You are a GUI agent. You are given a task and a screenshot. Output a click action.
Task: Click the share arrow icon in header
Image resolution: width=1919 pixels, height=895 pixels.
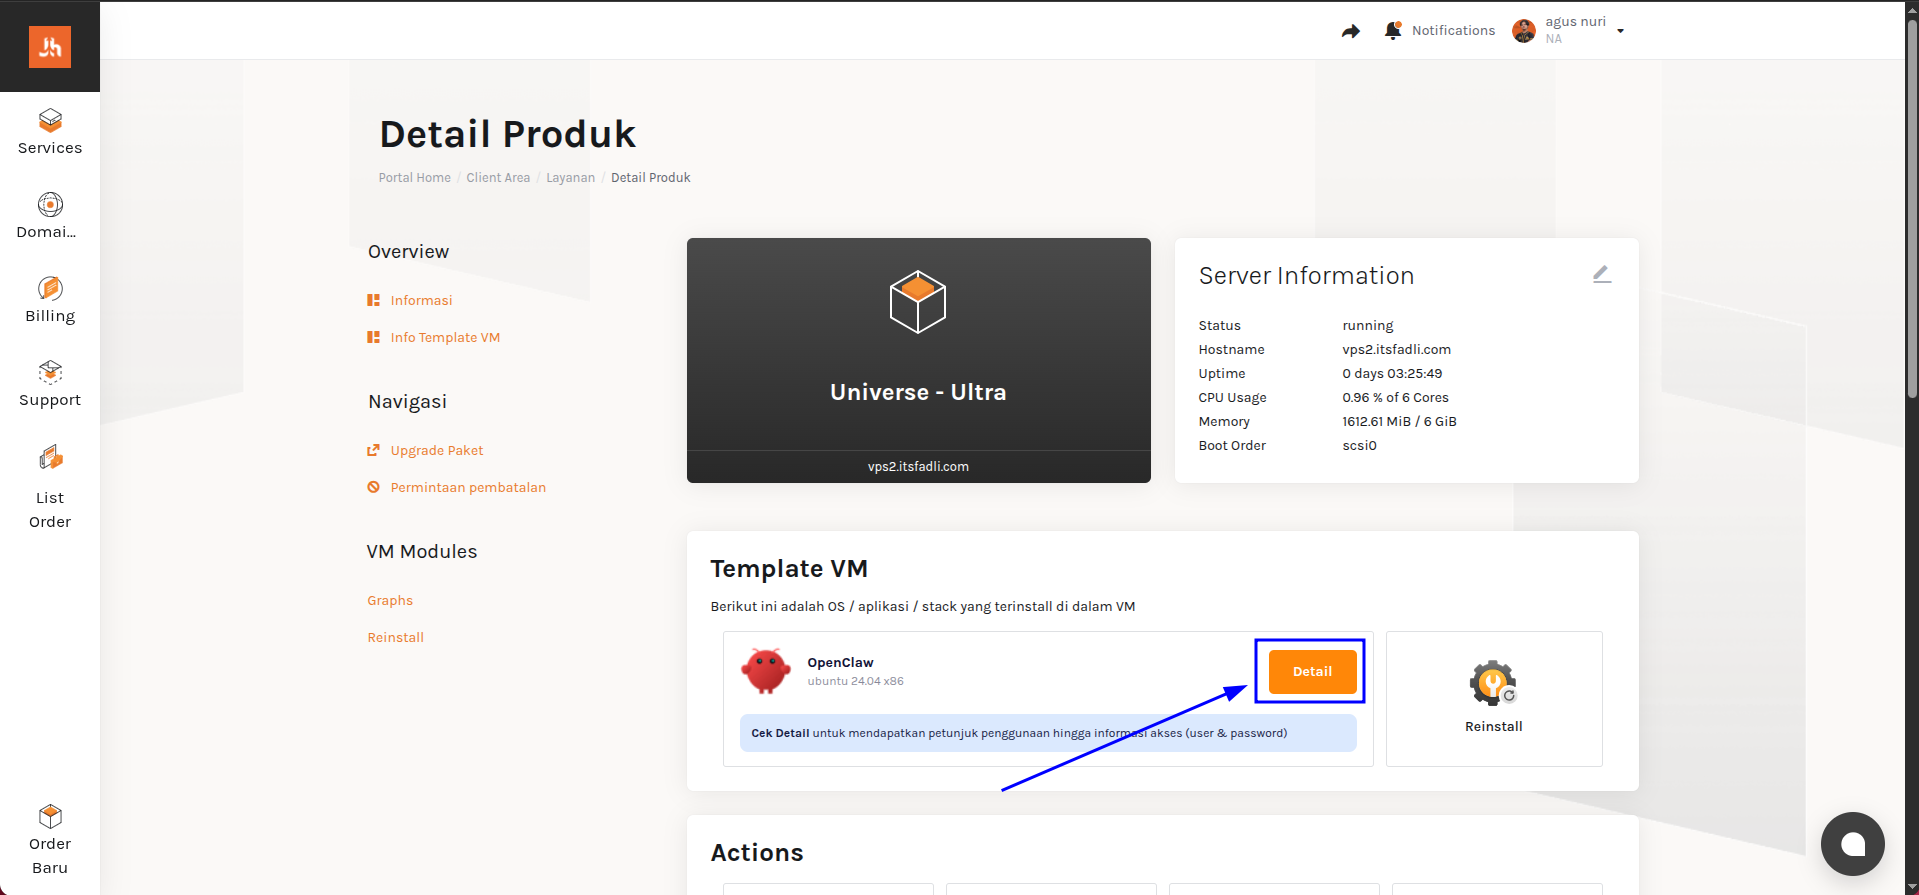tap(1351, 31)
